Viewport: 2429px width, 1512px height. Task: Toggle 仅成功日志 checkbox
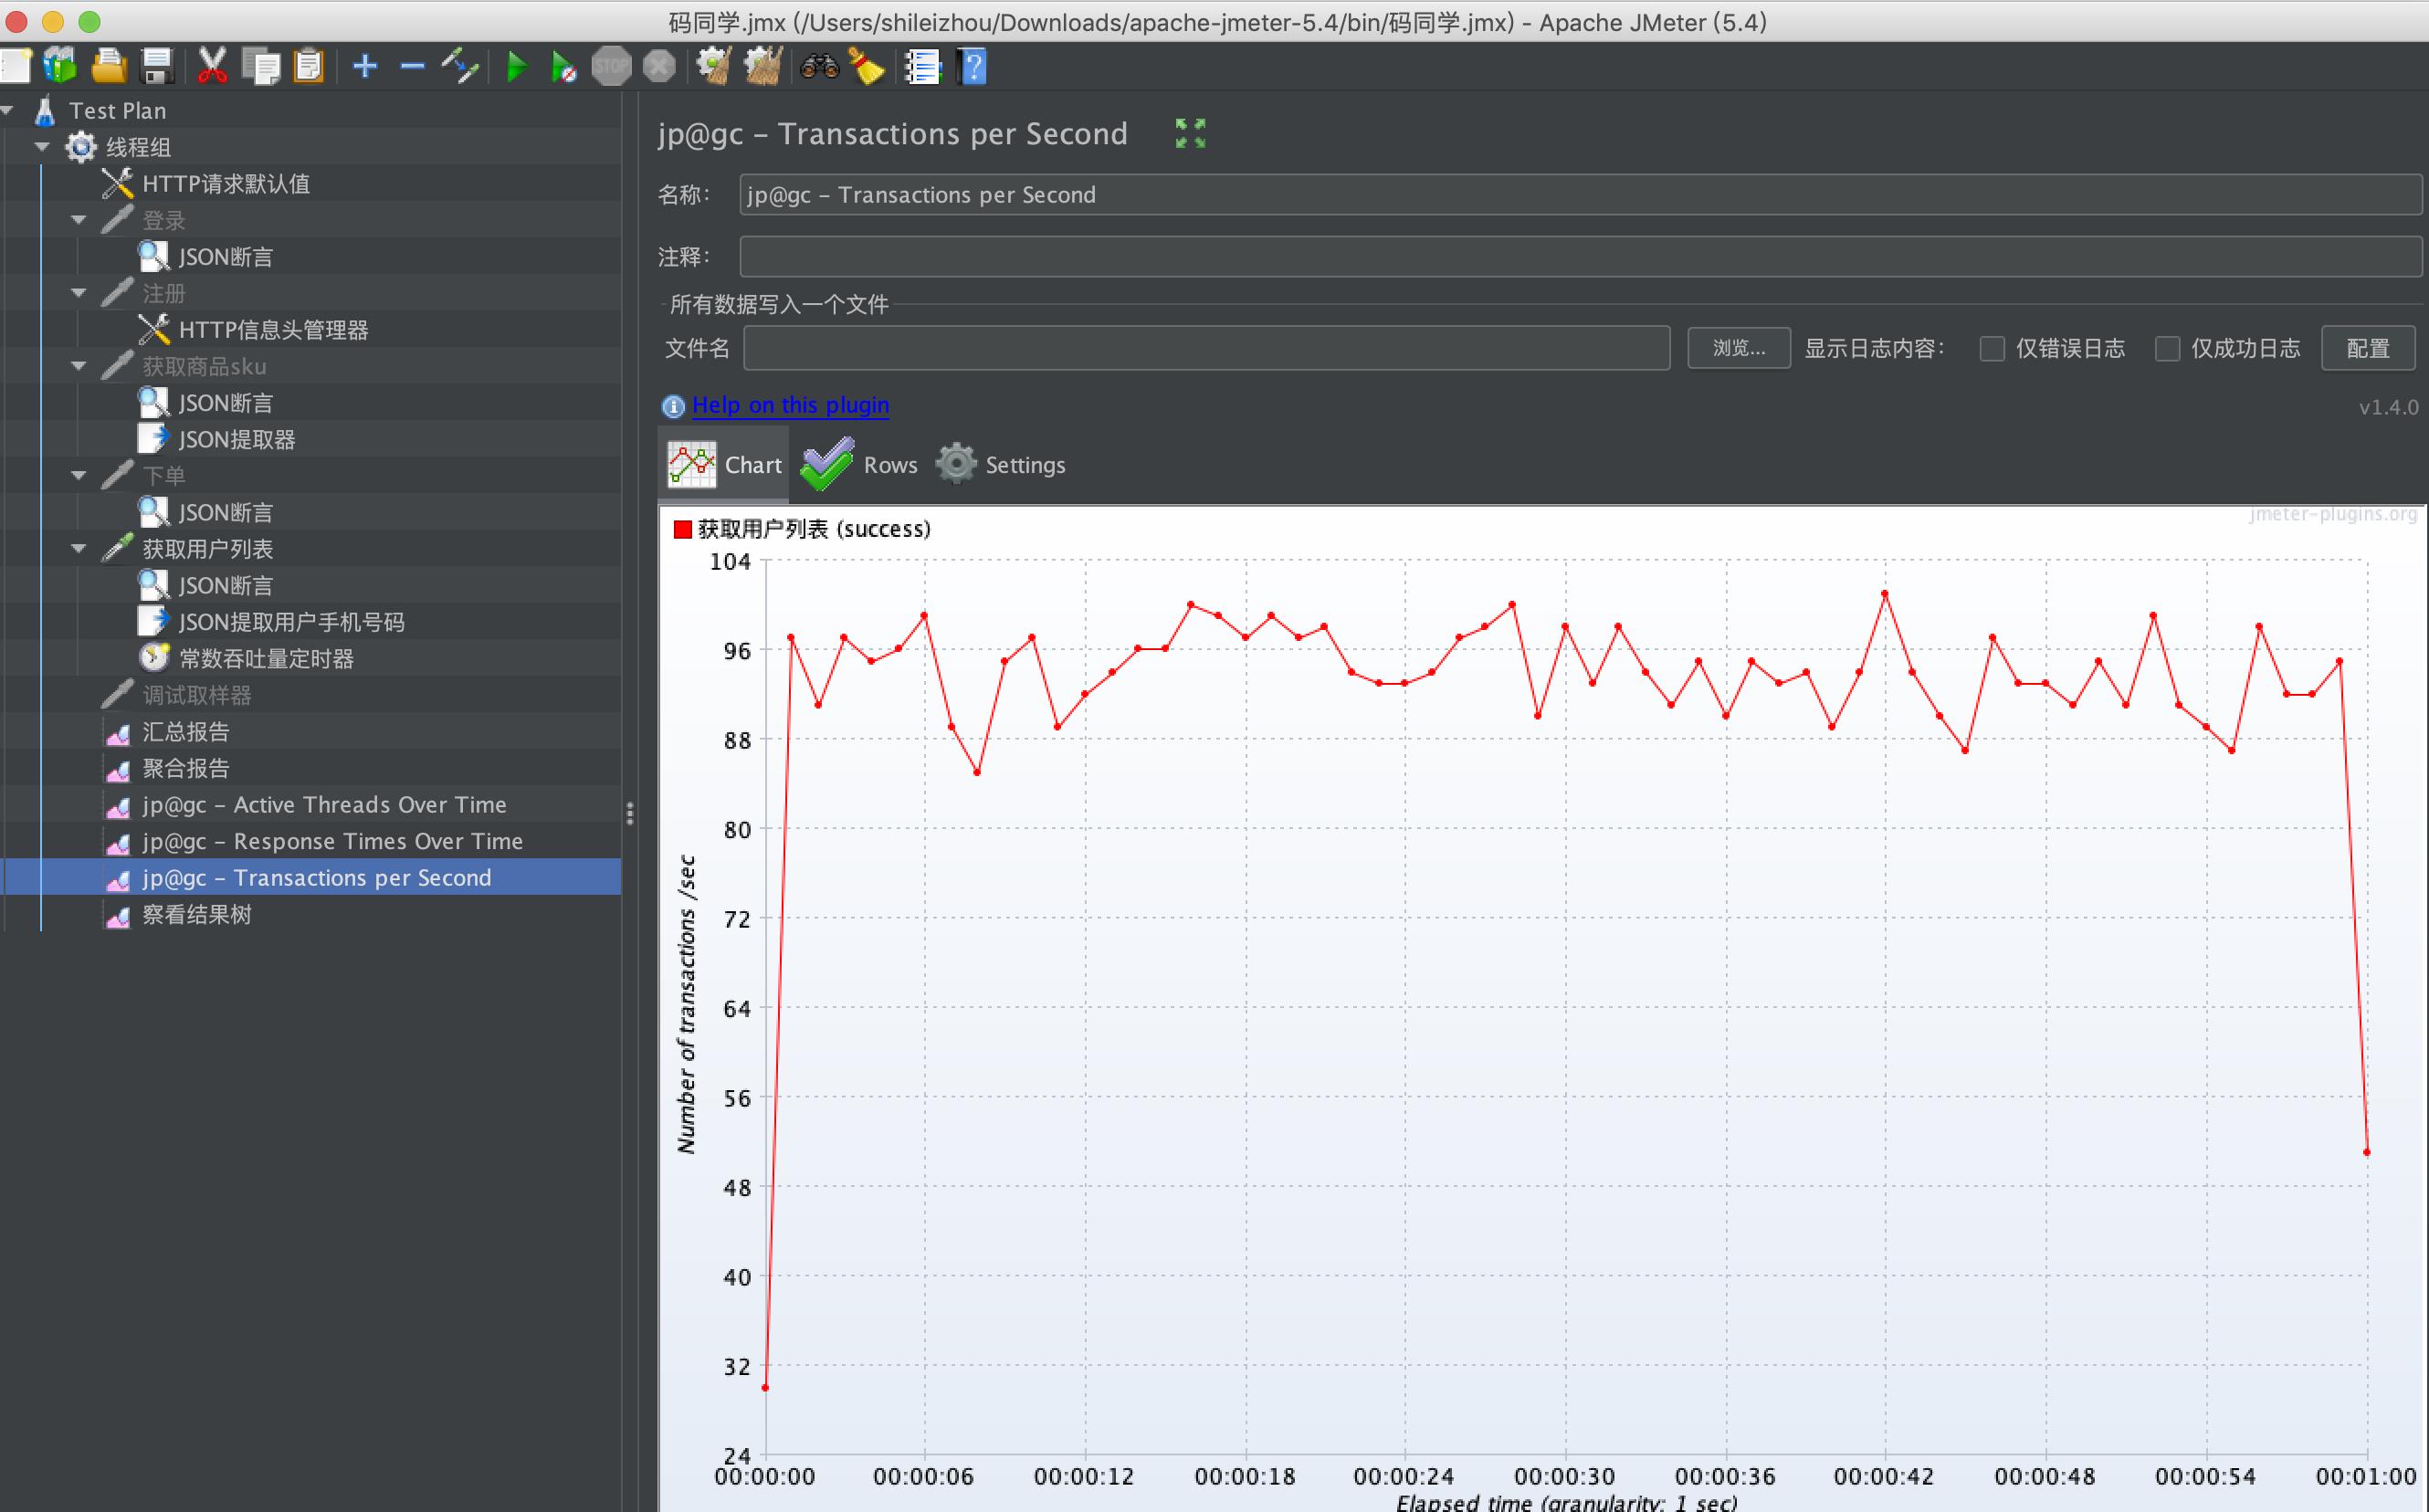[2170, 345]
